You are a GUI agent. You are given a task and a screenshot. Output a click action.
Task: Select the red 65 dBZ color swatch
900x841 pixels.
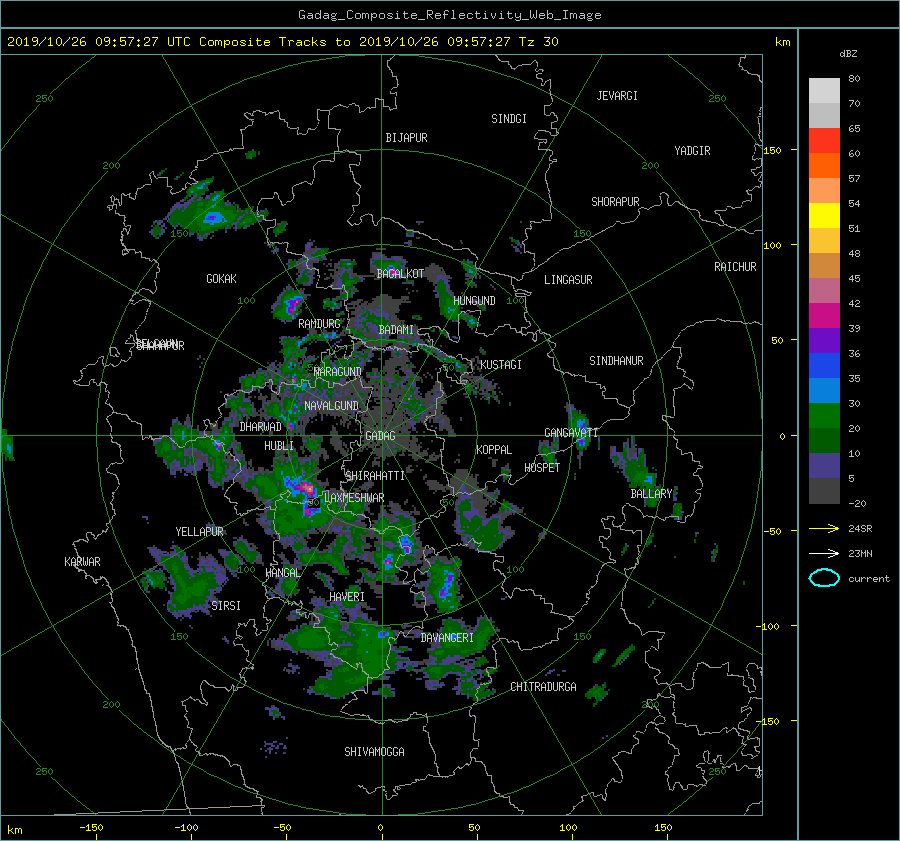click(824, 140)
